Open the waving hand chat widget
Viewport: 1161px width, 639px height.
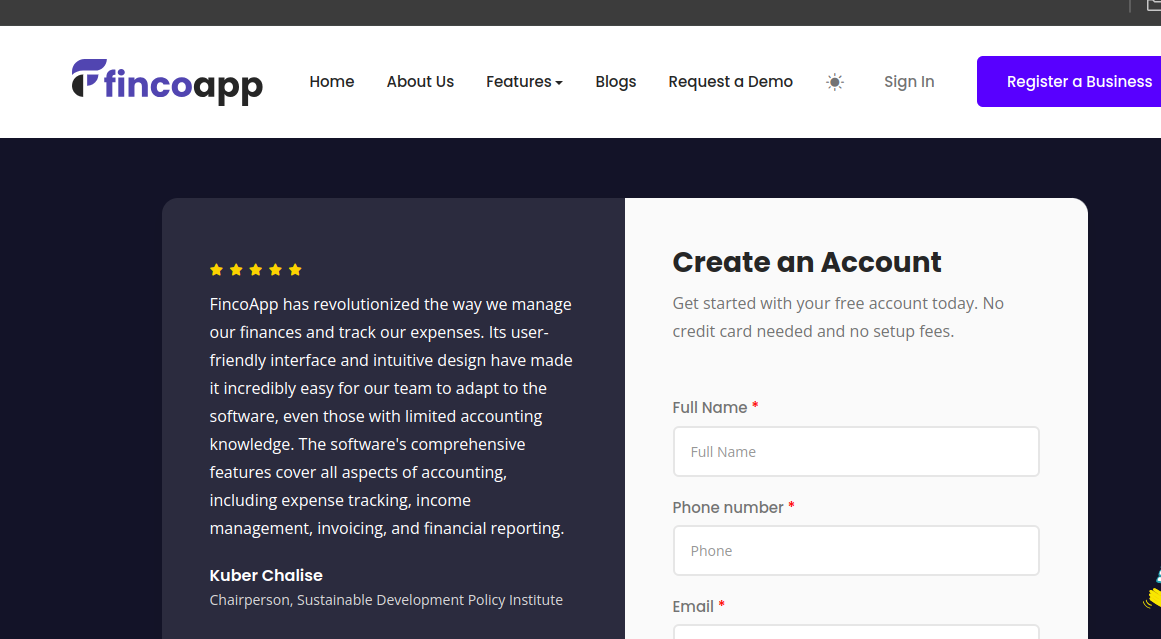point(1153,590)
